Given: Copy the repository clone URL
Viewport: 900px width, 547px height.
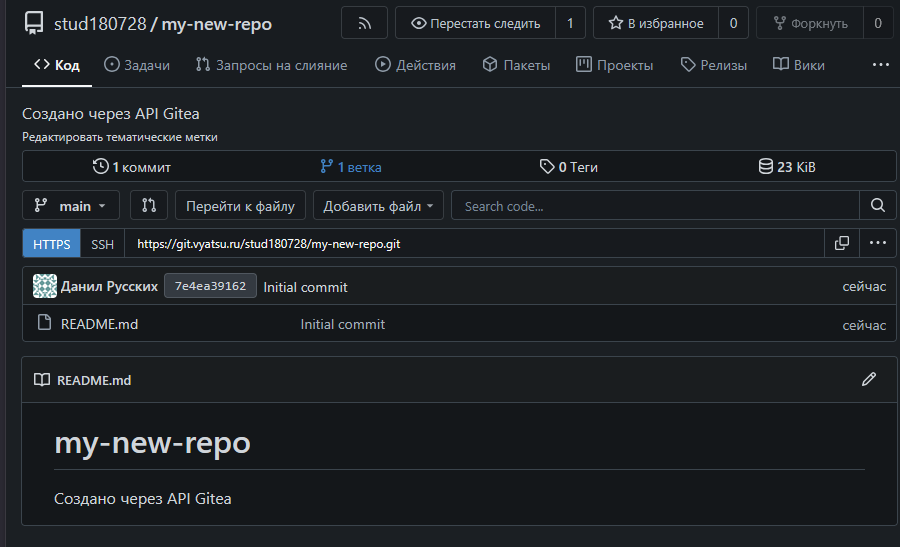Looking at the screenshot, I should (x=841, y=243).
